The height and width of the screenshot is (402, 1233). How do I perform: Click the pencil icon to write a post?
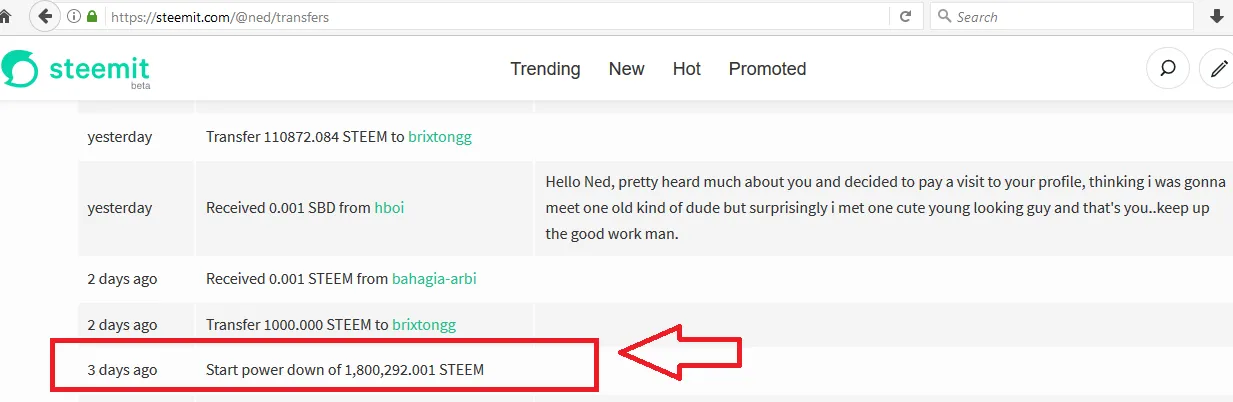point(1218,69)
